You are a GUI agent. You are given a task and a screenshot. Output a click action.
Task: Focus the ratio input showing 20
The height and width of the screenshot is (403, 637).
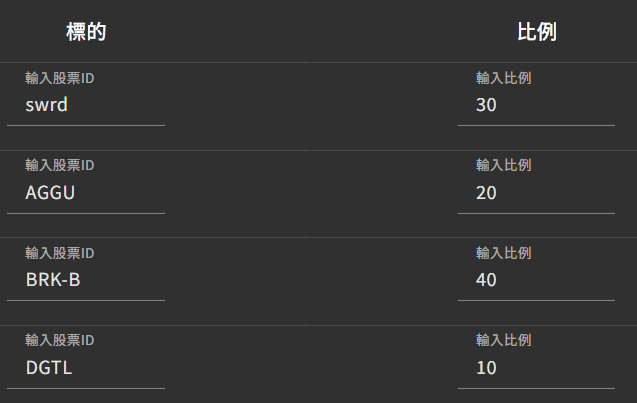[x=536, y=192]
